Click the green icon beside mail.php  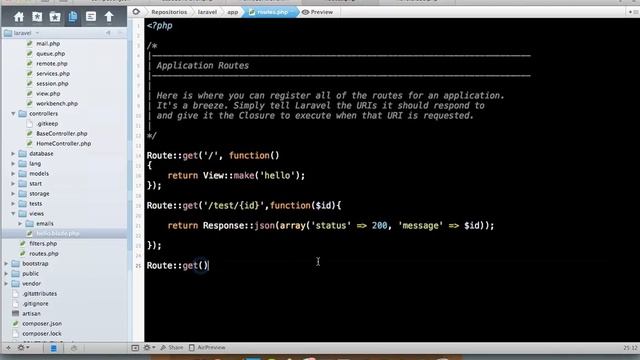[29, 43]
